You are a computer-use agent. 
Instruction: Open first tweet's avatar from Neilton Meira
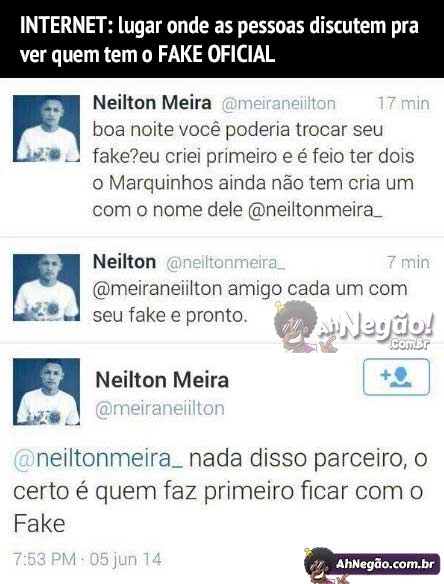[47, 128]
